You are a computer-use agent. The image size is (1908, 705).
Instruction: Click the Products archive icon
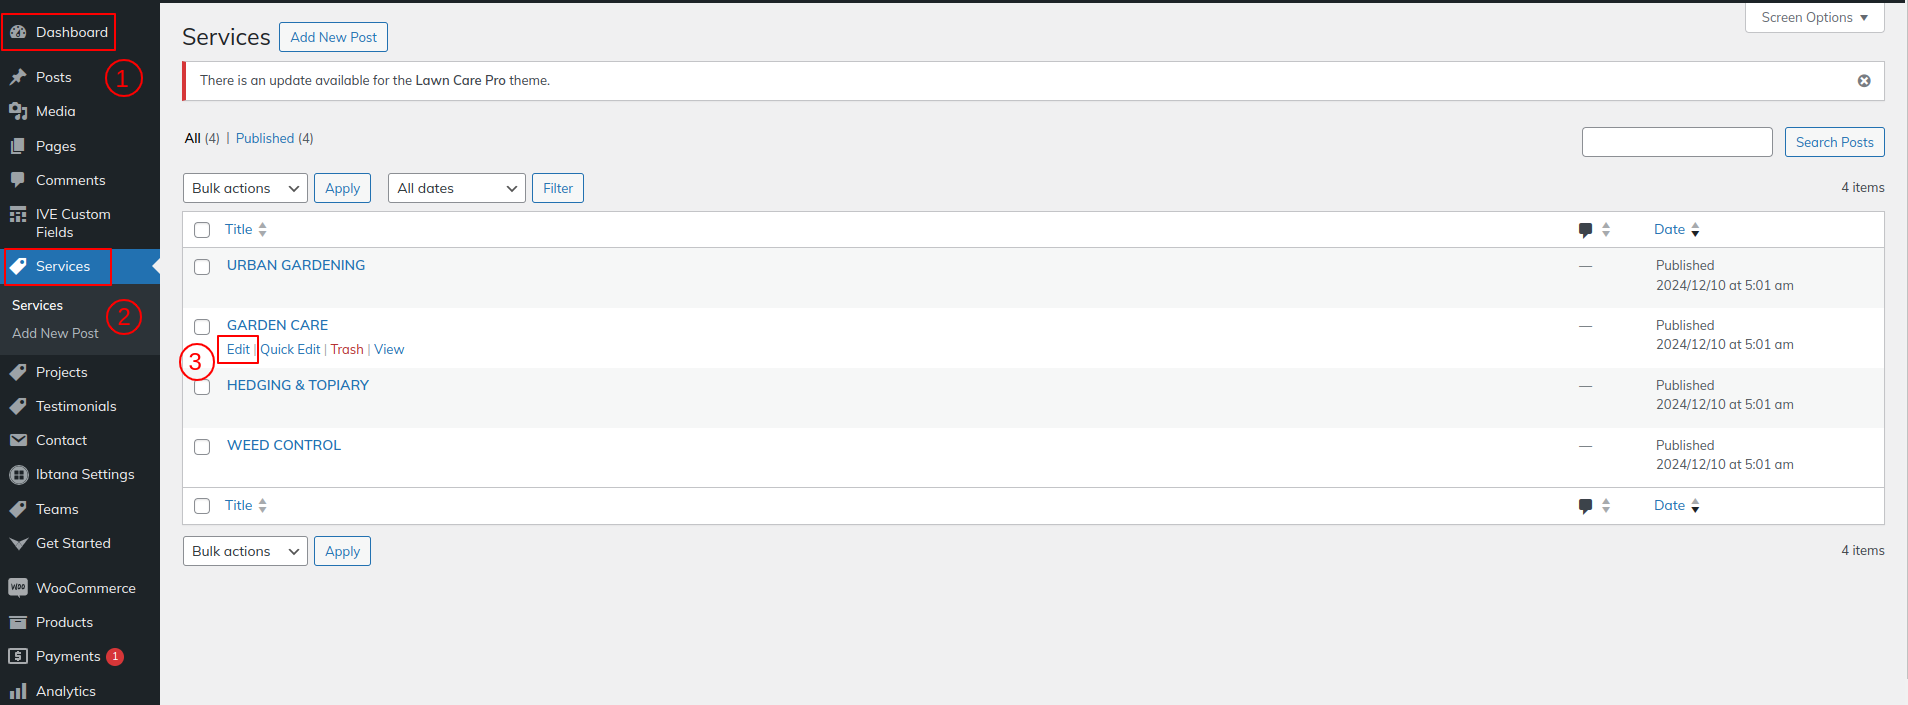(18, 622)
